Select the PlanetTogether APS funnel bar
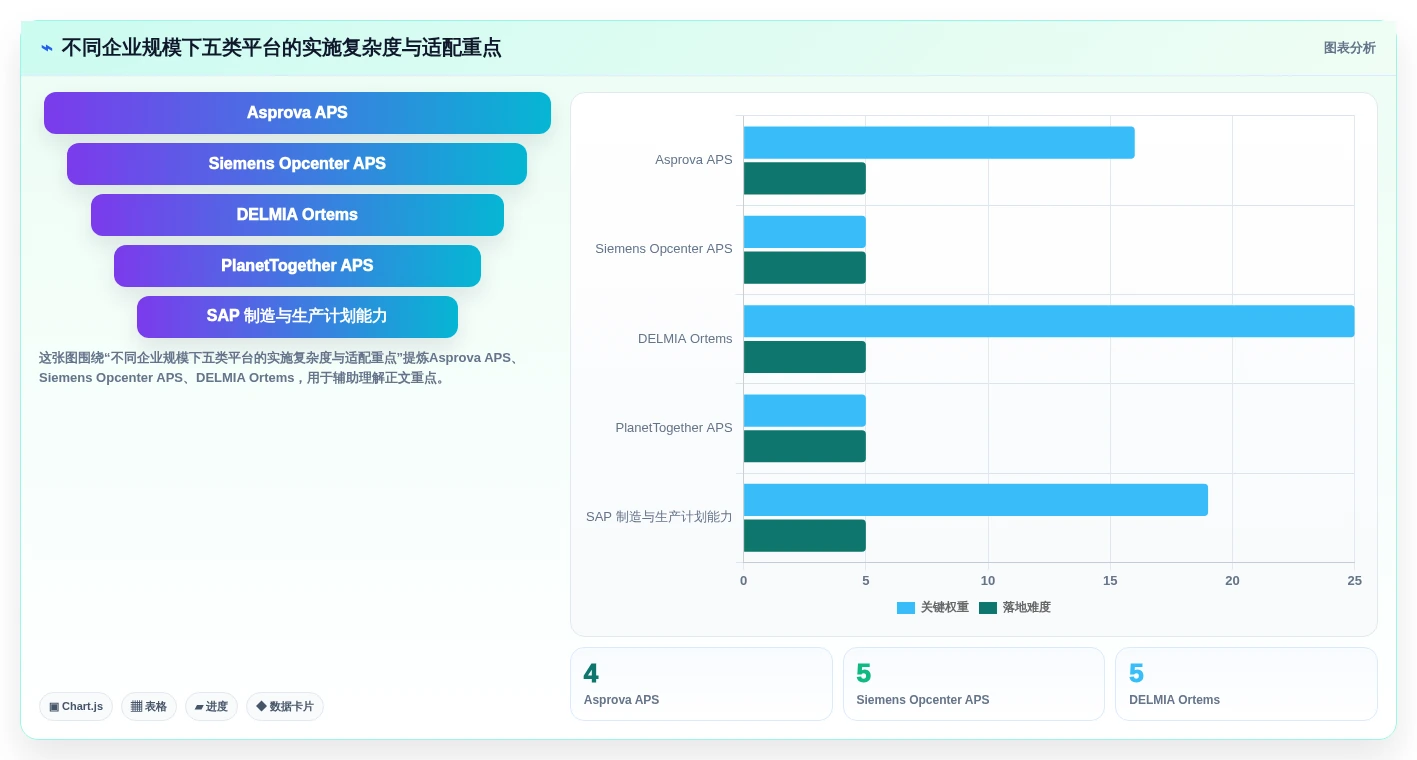 pos(297,266)
